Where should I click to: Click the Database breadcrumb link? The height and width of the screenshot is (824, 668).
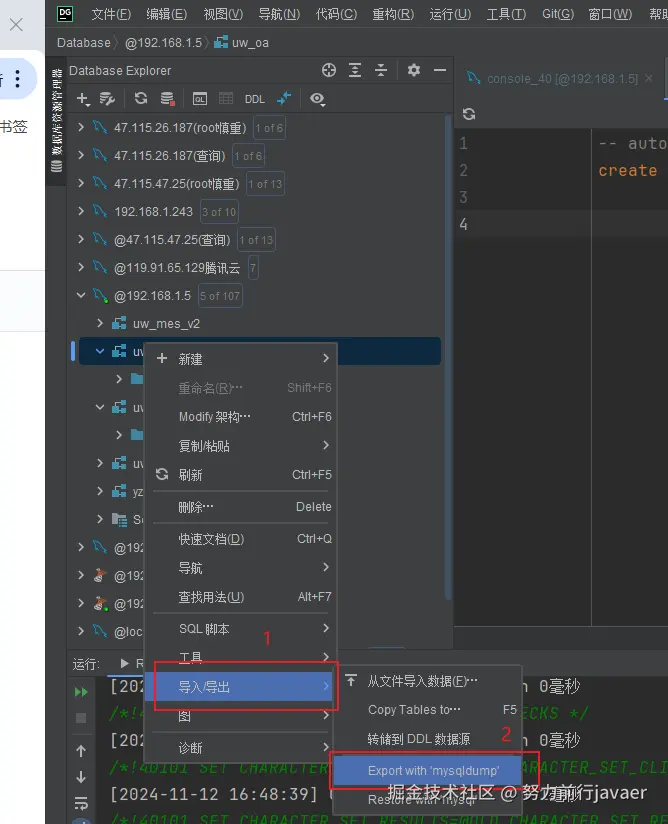click(x=84, y=43)
